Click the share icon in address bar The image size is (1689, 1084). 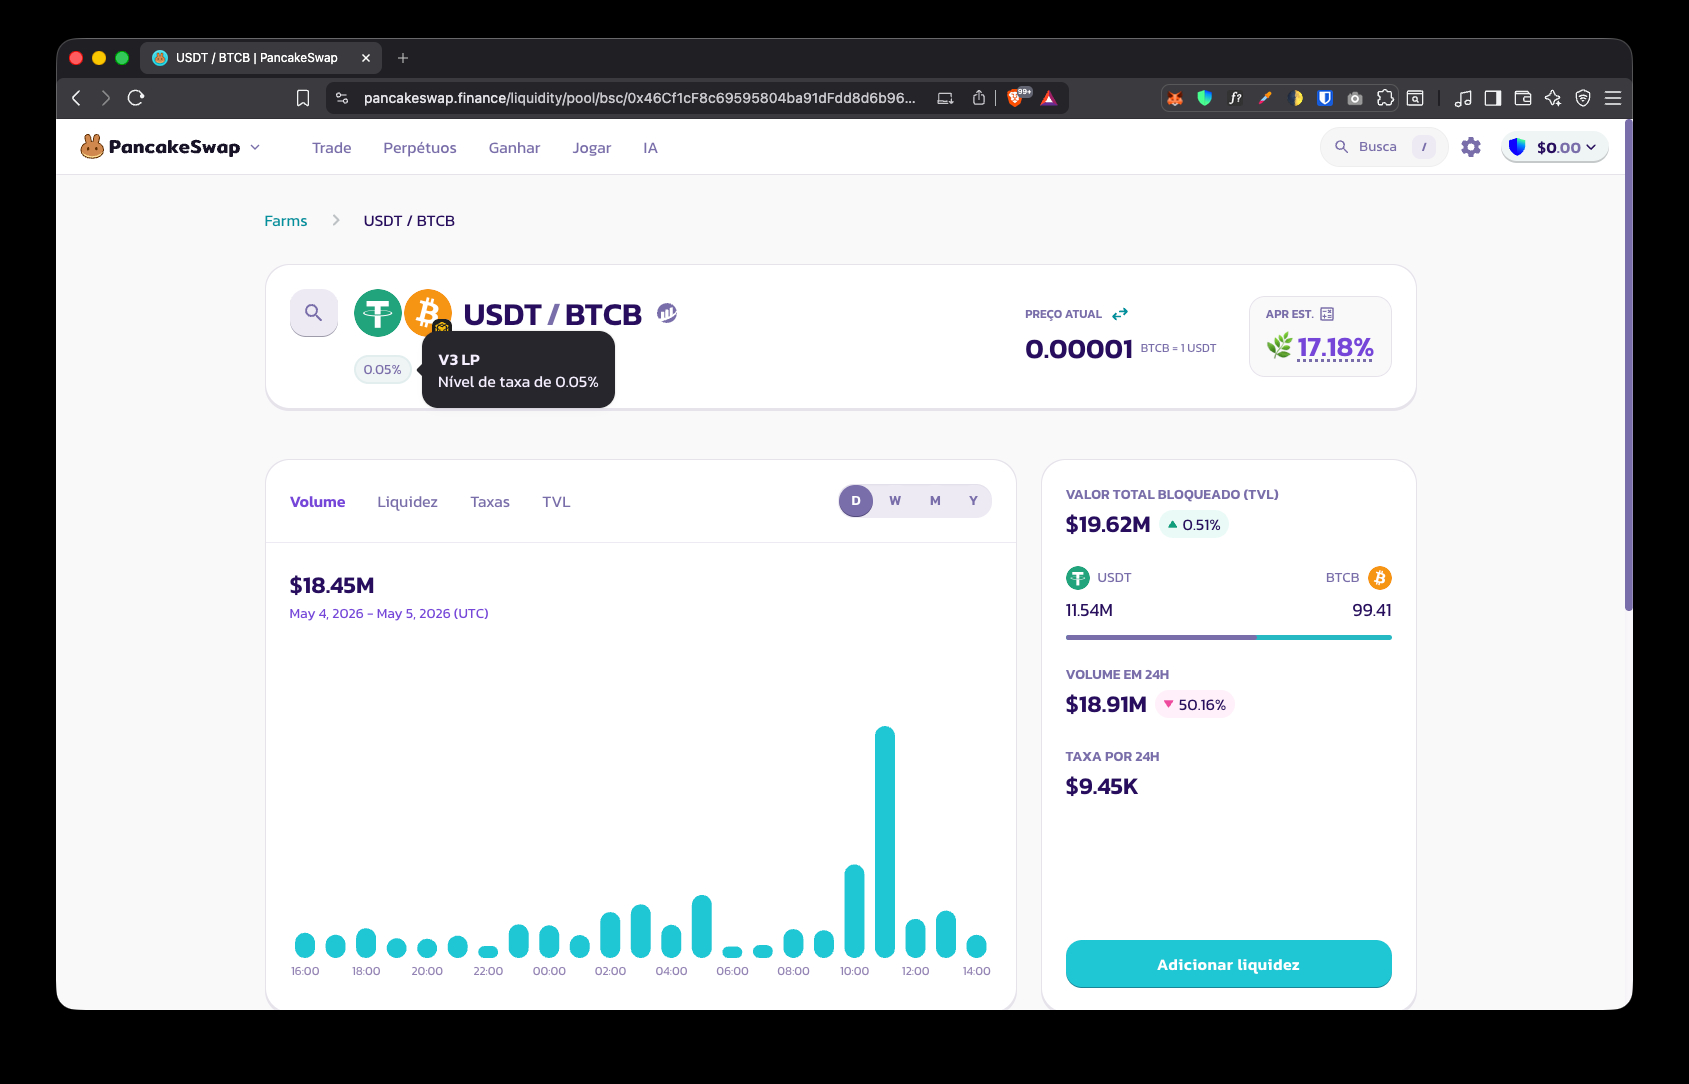(979, 98)
